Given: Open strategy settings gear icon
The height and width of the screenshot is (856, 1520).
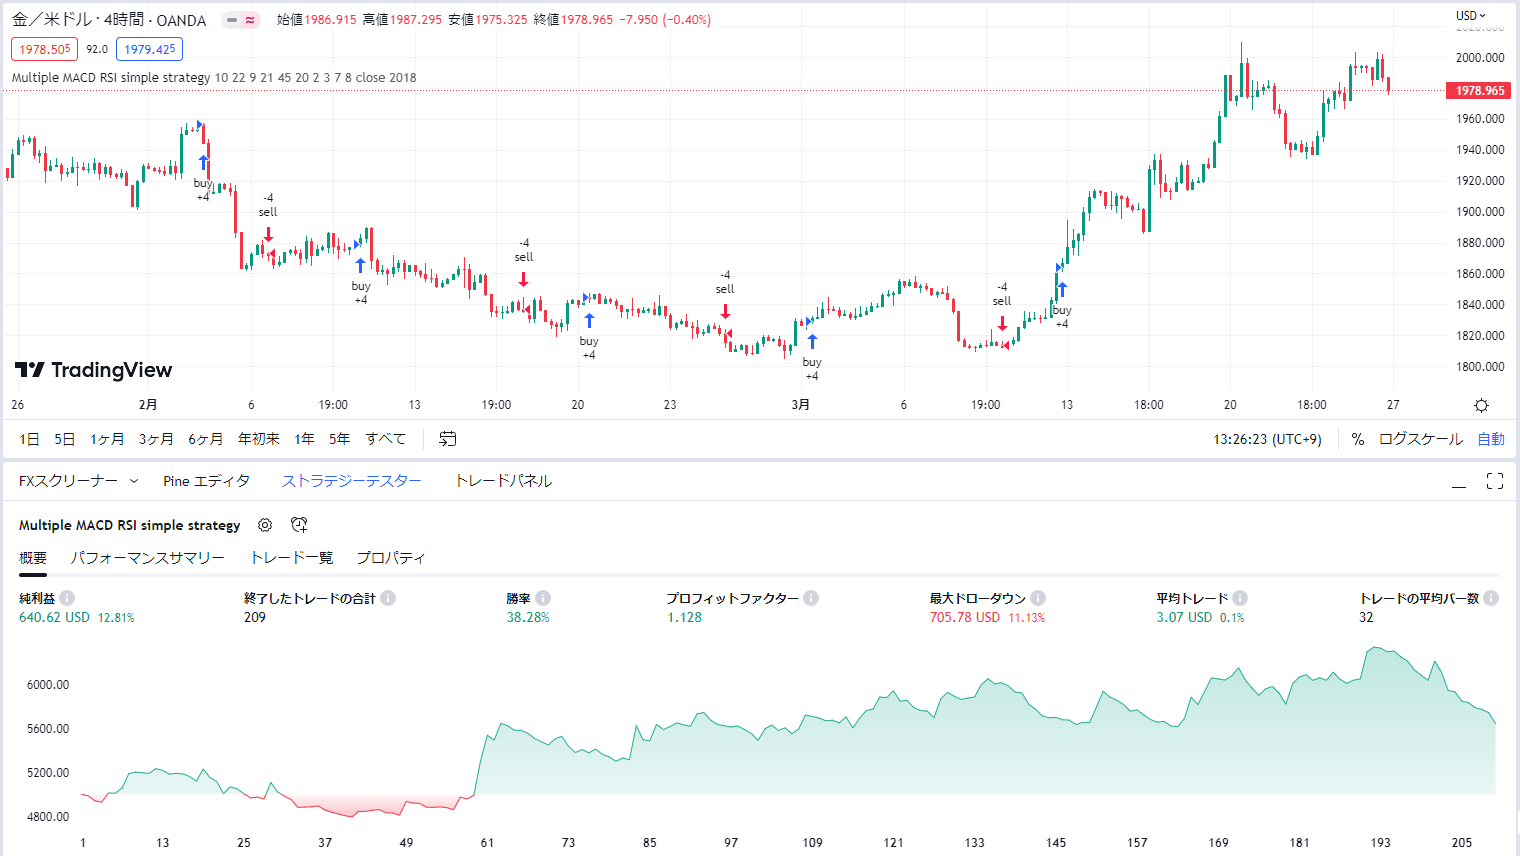Looking at the screenshot, I should [265, 525].
